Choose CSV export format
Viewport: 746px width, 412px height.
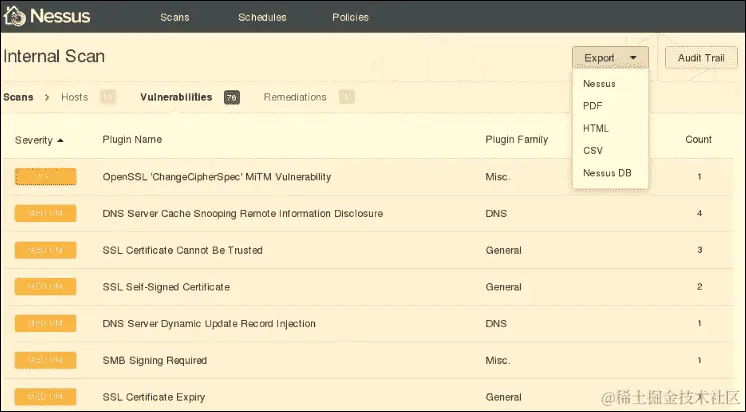(593, 150)
